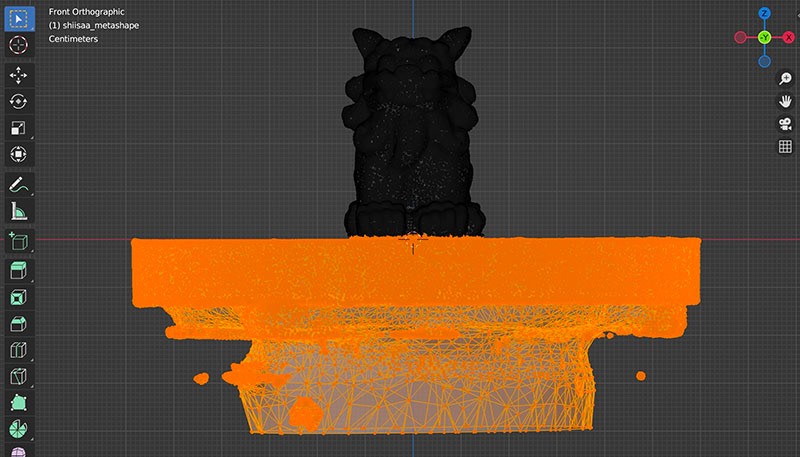Select the Poly Build tool
The image size is (800, 457).
point(19,402)
